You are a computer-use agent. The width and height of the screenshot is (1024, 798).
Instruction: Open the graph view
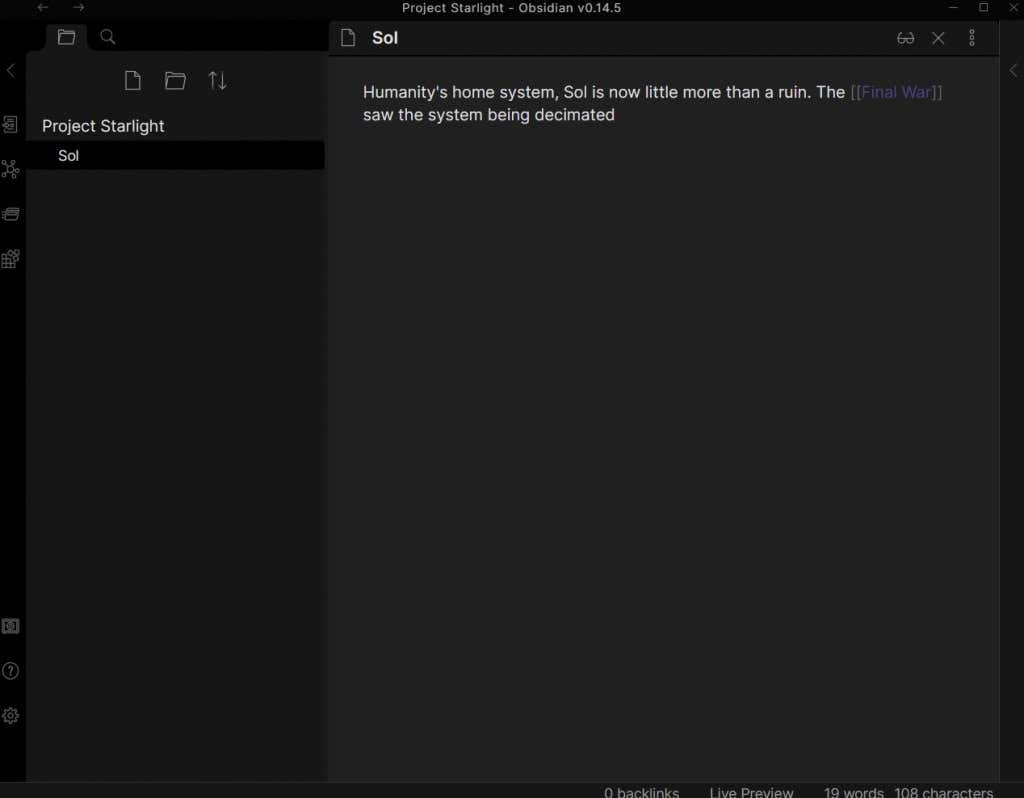(10, 169)
